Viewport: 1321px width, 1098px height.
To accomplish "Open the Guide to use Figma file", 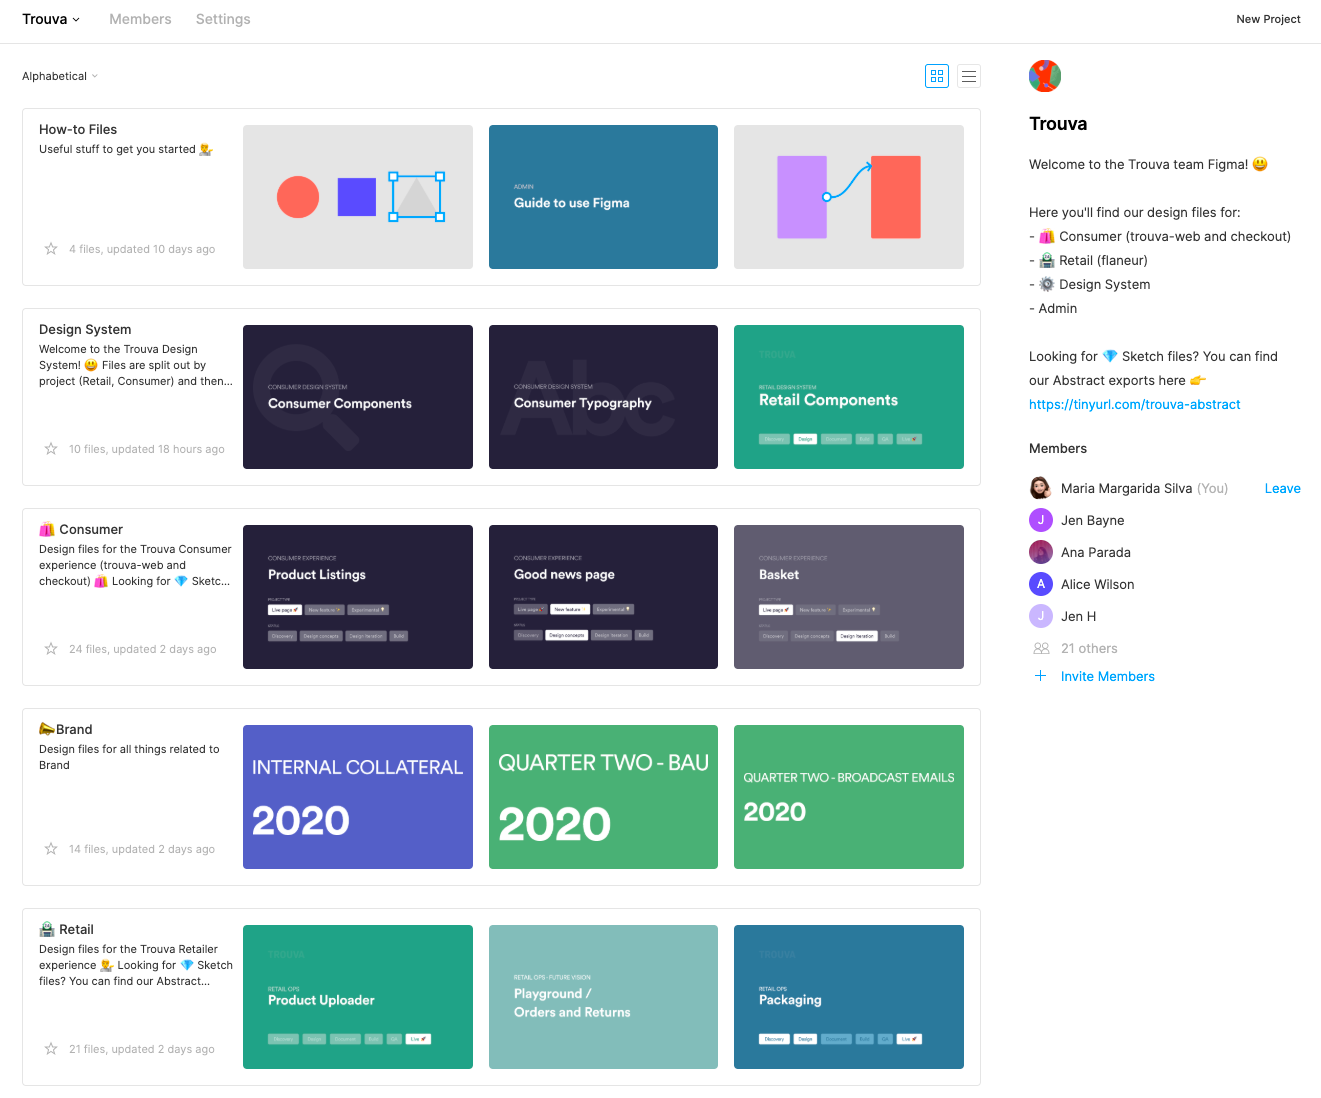I will tap(603, 197).
